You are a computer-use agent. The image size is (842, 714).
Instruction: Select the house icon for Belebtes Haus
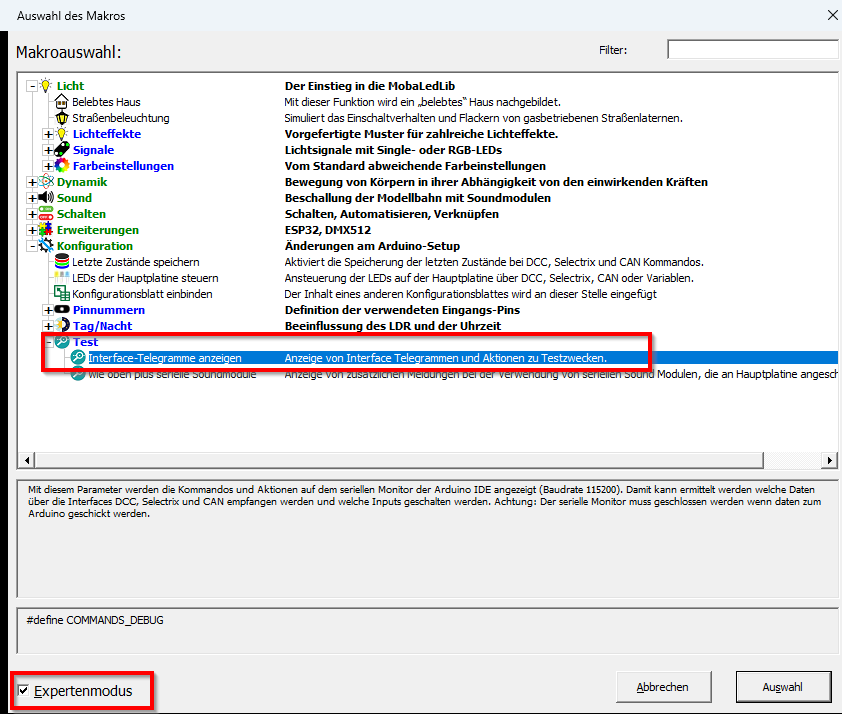[61, 102]
